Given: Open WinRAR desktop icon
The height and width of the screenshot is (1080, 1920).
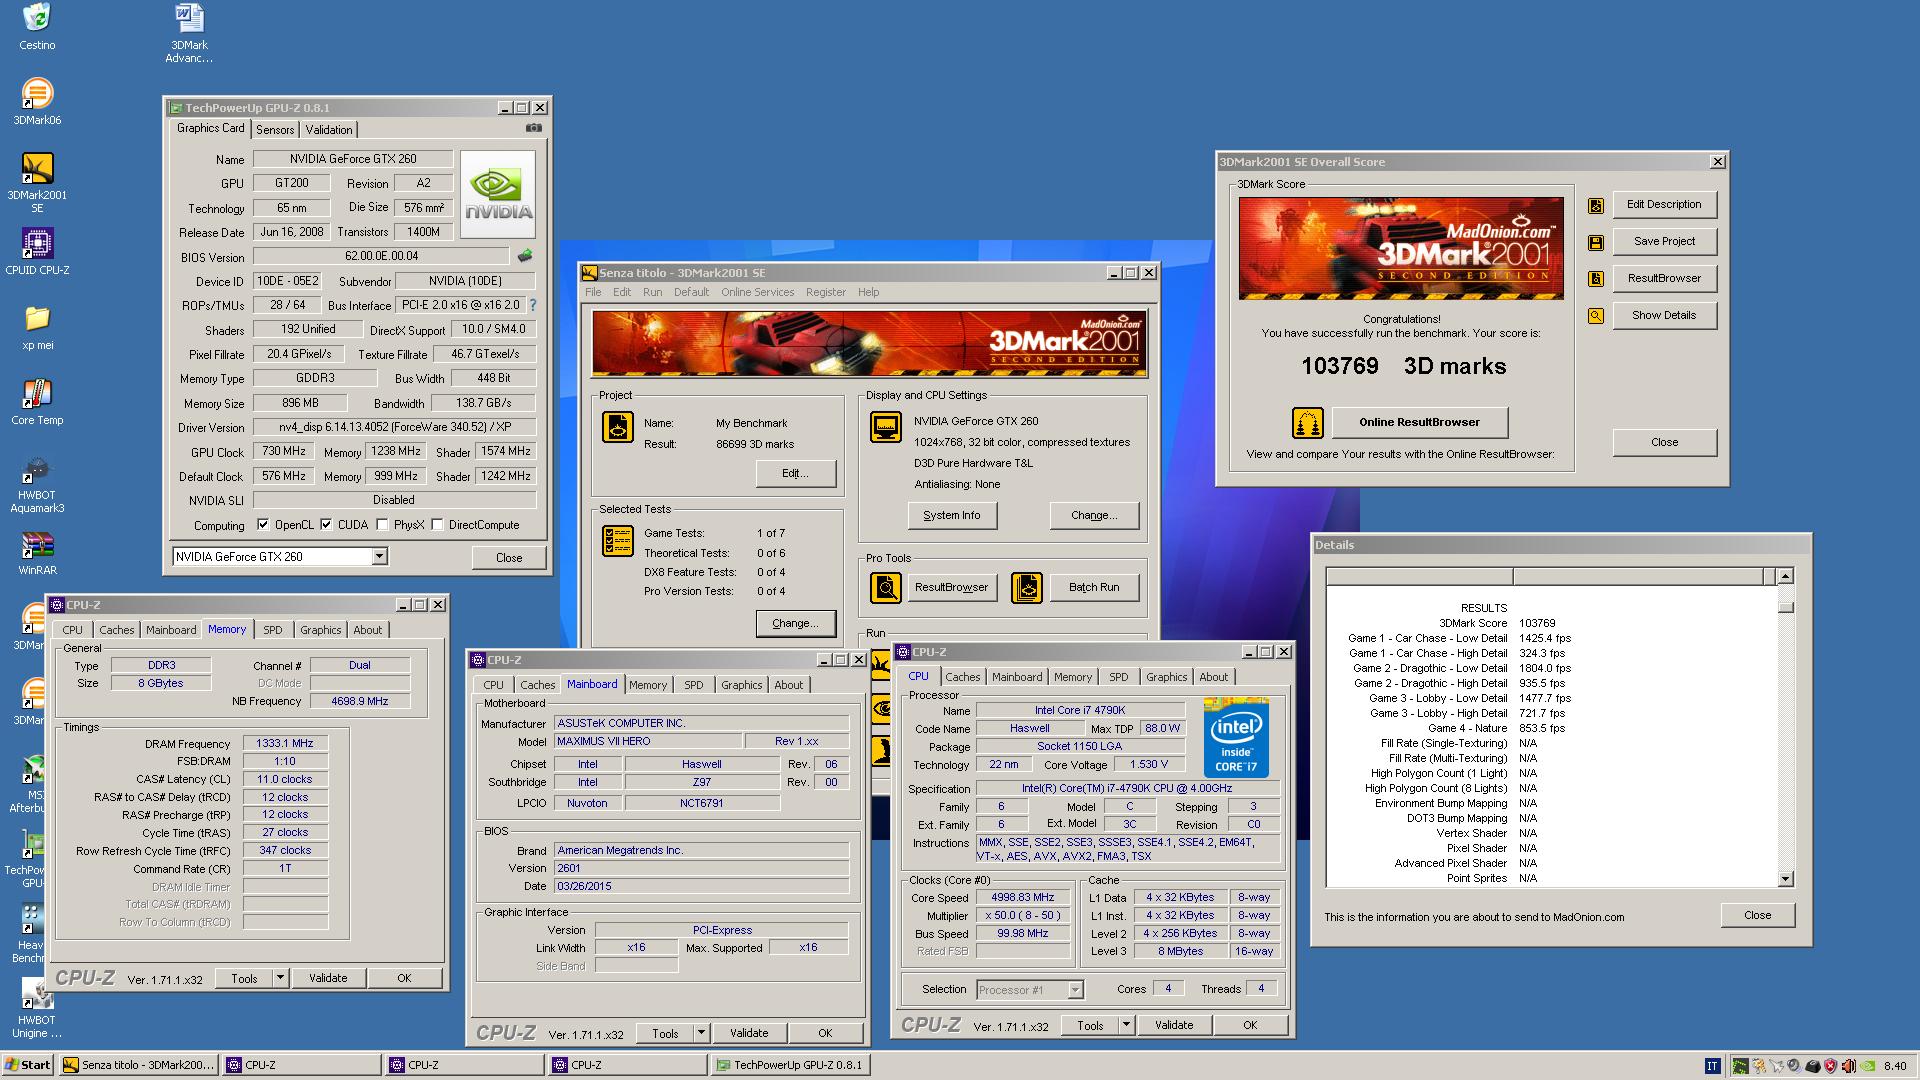Looking at the screenshot, I should pyautogui.click(x=37, y=553).
